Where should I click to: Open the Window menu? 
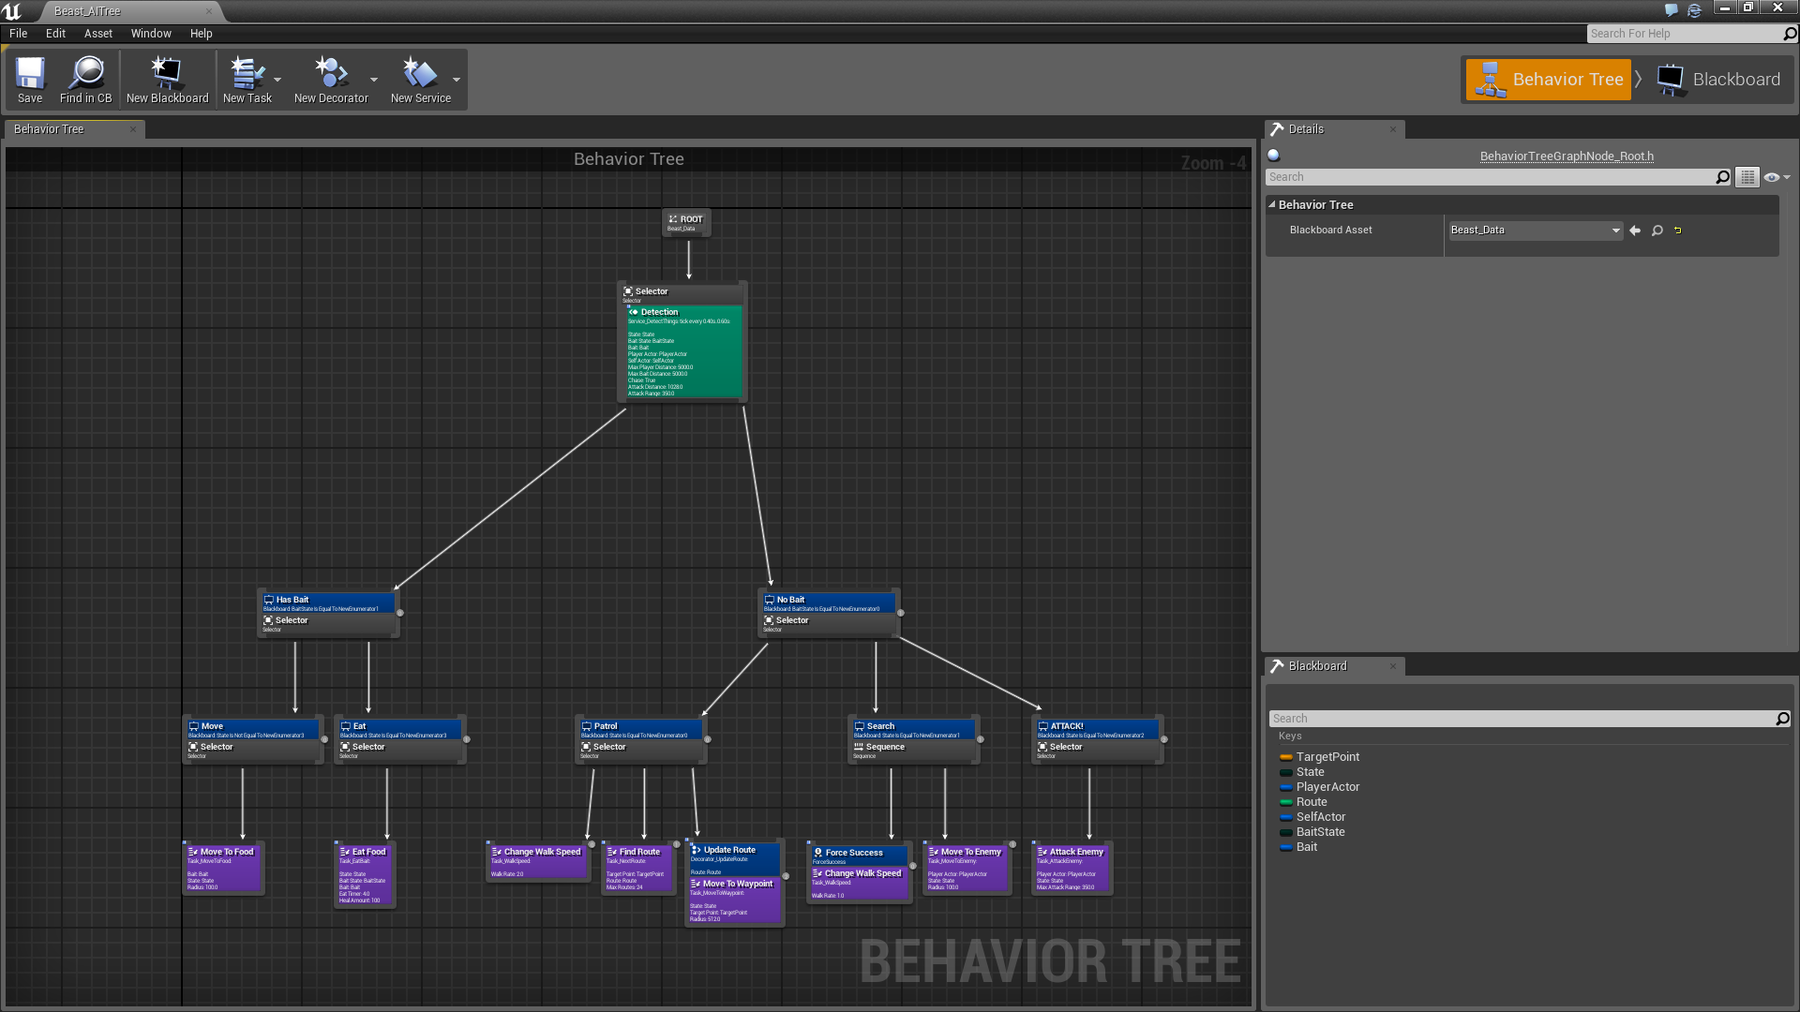pyautogui.click(x=151, y=33)
